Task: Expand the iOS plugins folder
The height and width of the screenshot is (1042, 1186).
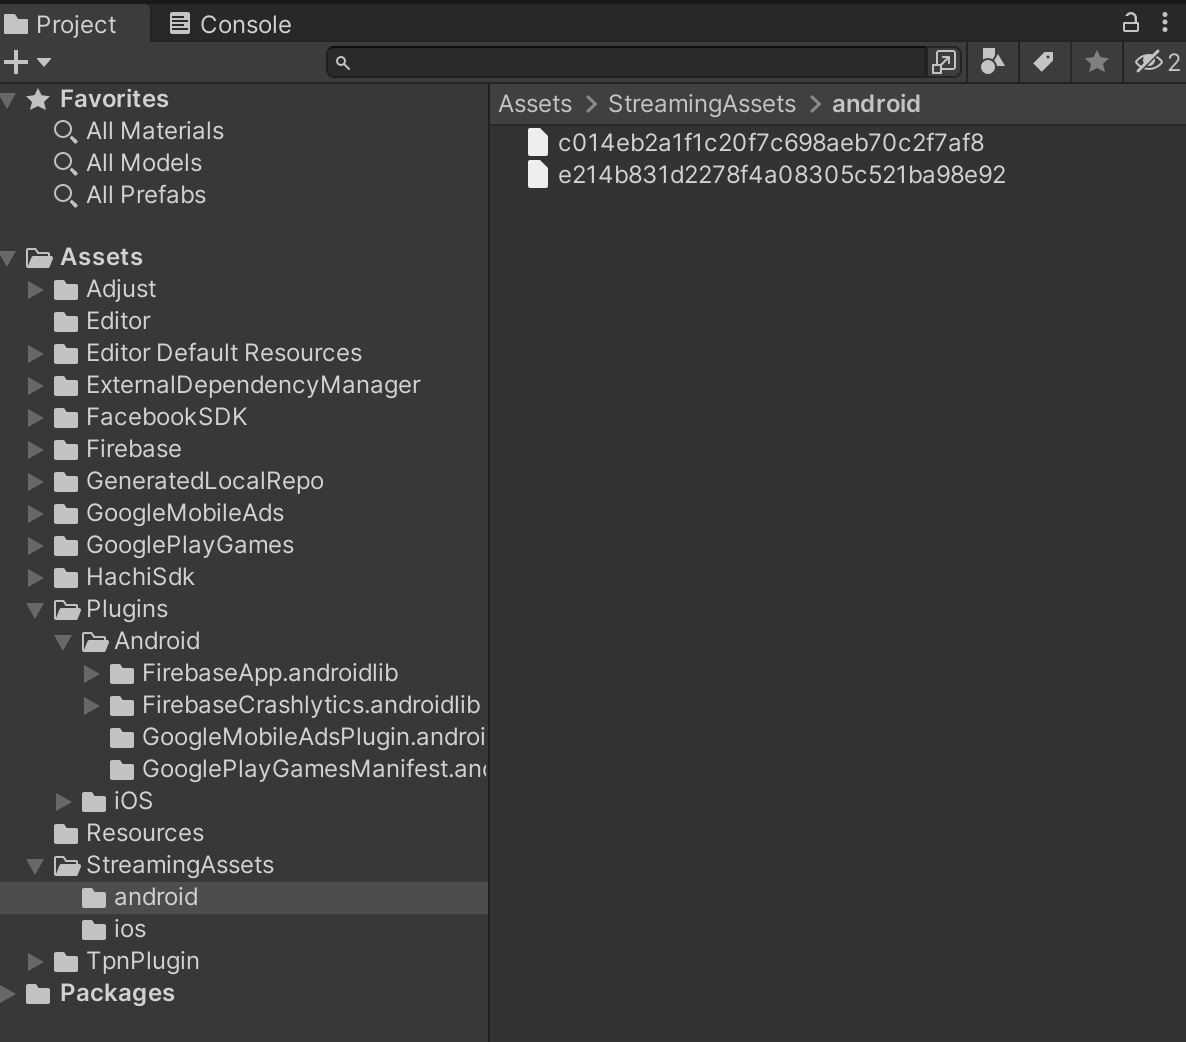Action: coord(63,802)
